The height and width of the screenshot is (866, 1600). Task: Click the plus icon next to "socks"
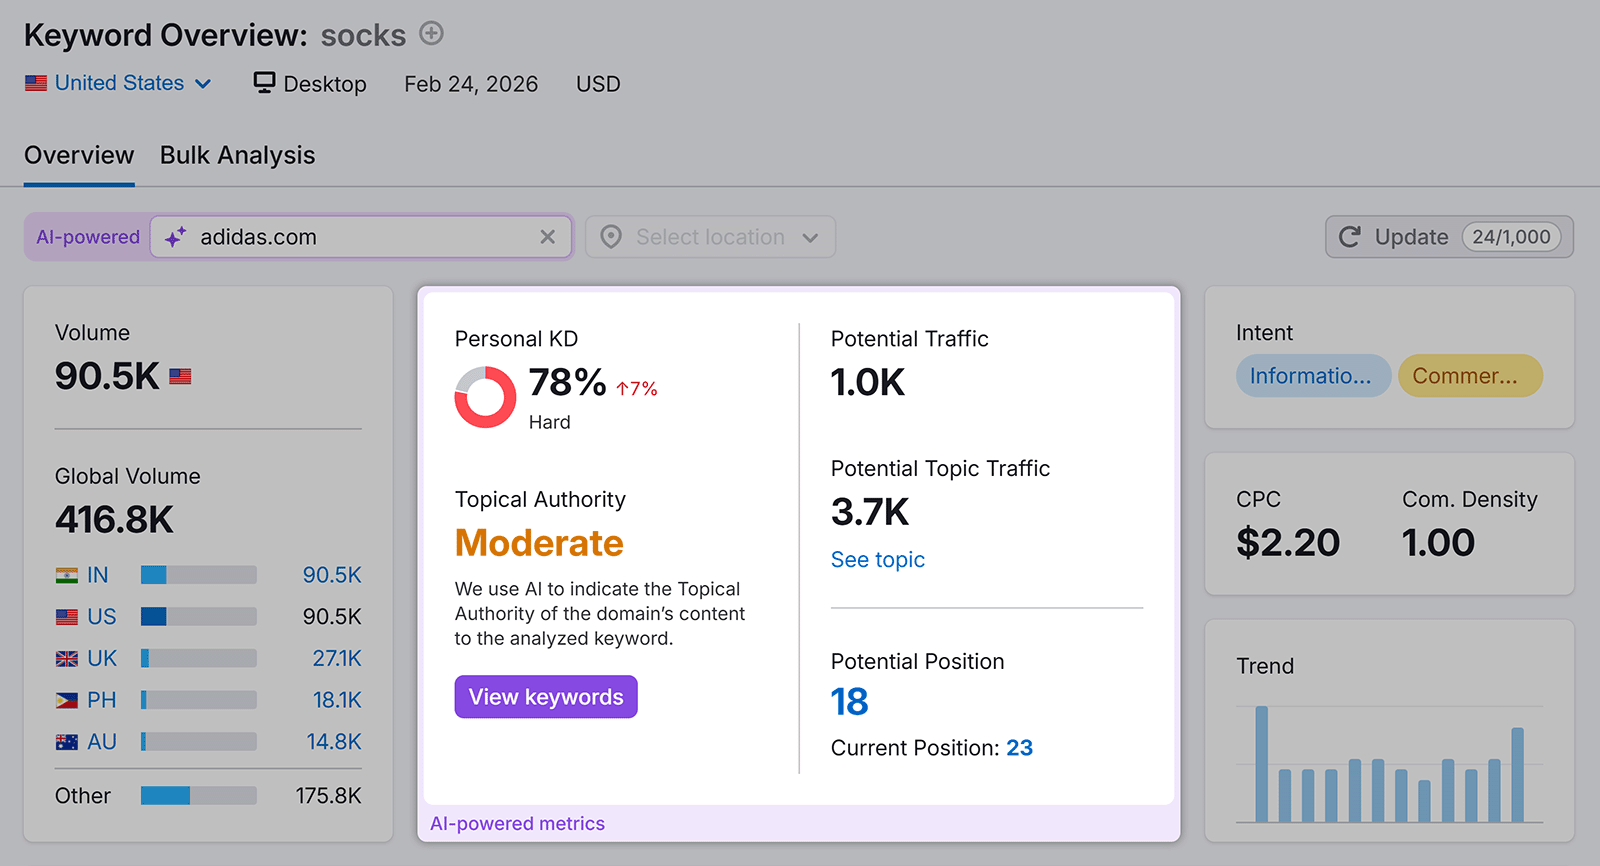click(x=430, y=33)
